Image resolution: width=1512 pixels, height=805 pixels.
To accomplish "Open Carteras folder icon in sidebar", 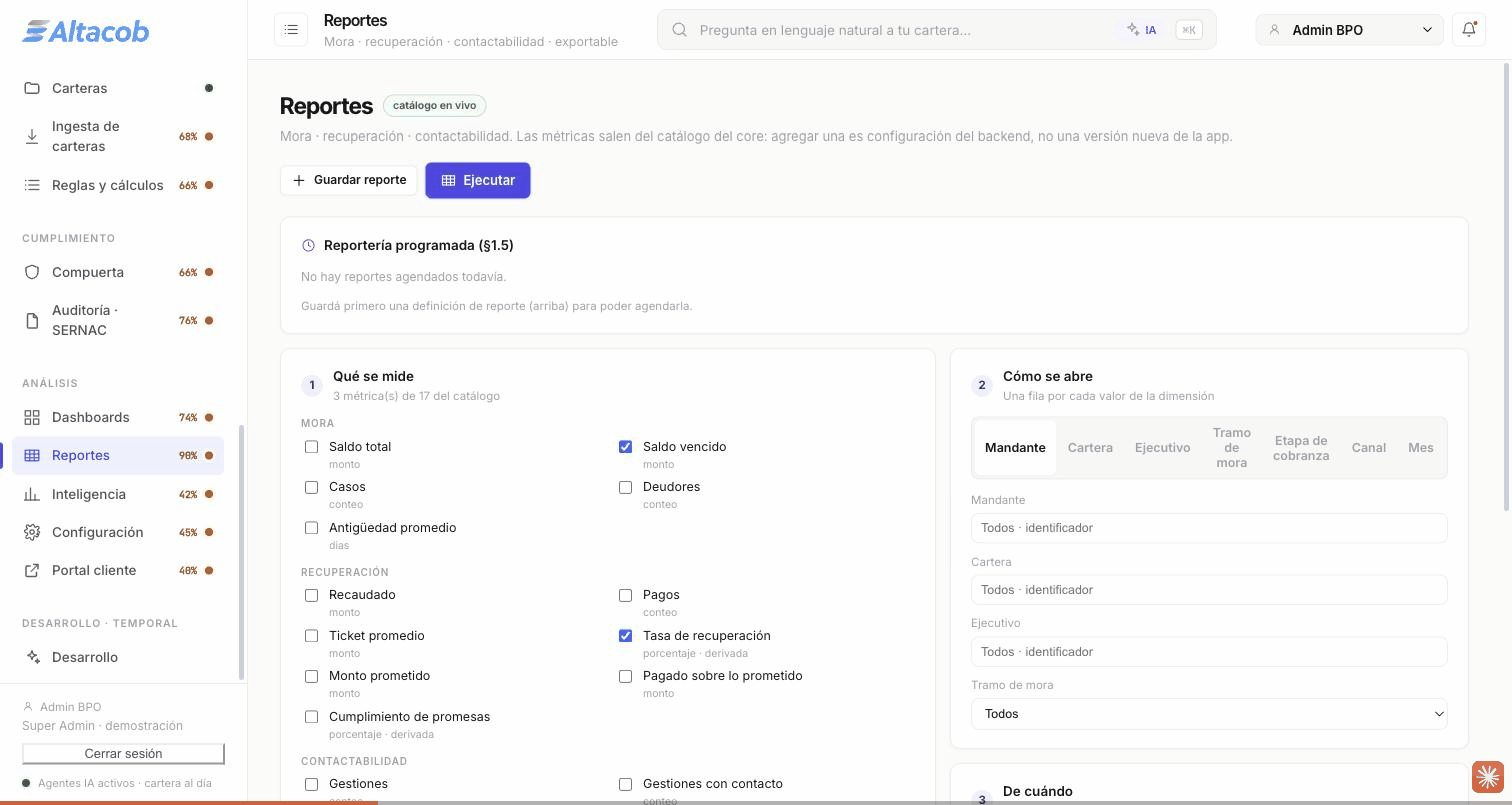I will (32, 88).
